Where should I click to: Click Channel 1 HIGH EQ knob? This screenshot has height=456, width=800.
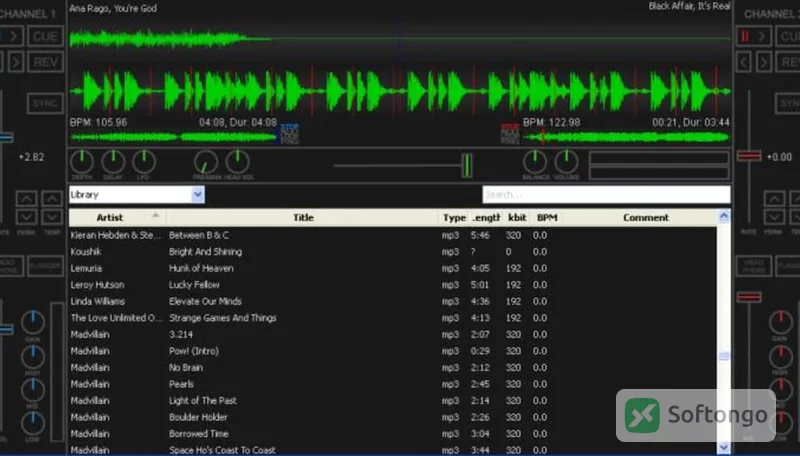(33, 357)
